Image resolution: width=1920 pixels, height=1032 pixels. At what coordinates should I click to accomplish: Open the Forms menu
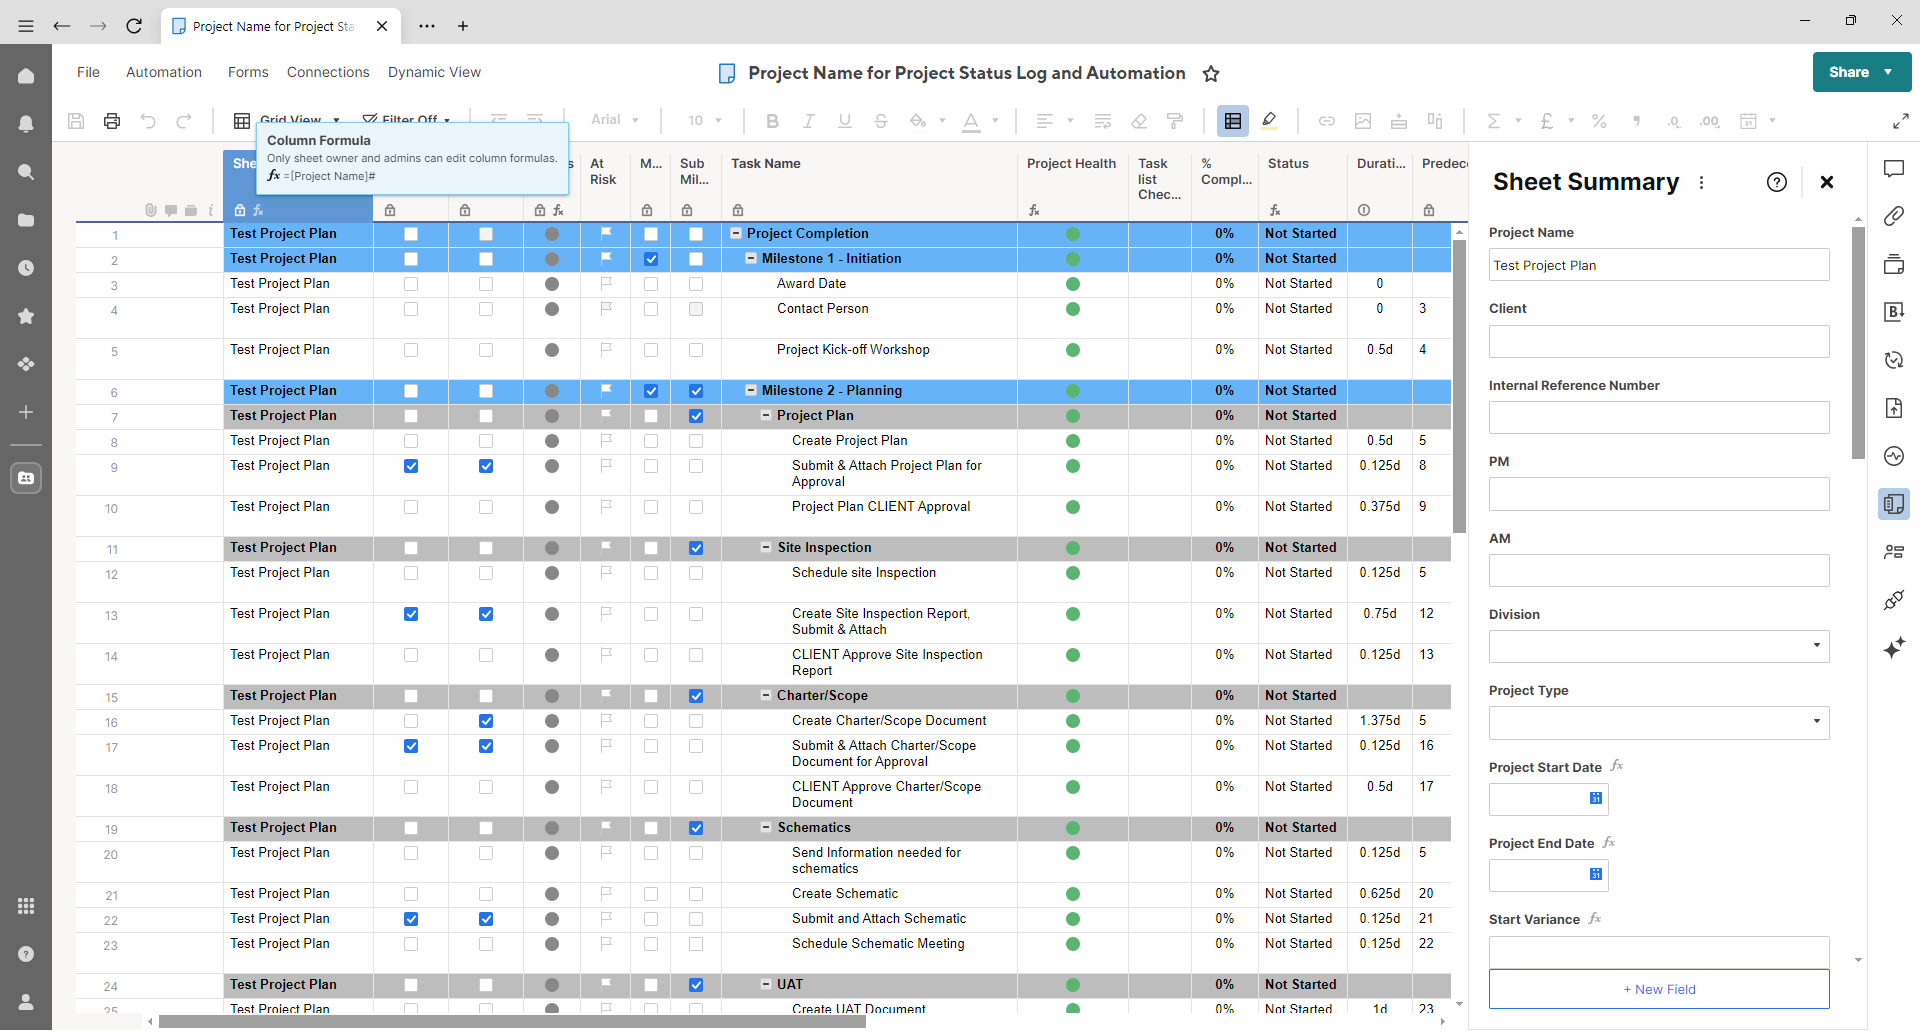(x=248, y=72)
